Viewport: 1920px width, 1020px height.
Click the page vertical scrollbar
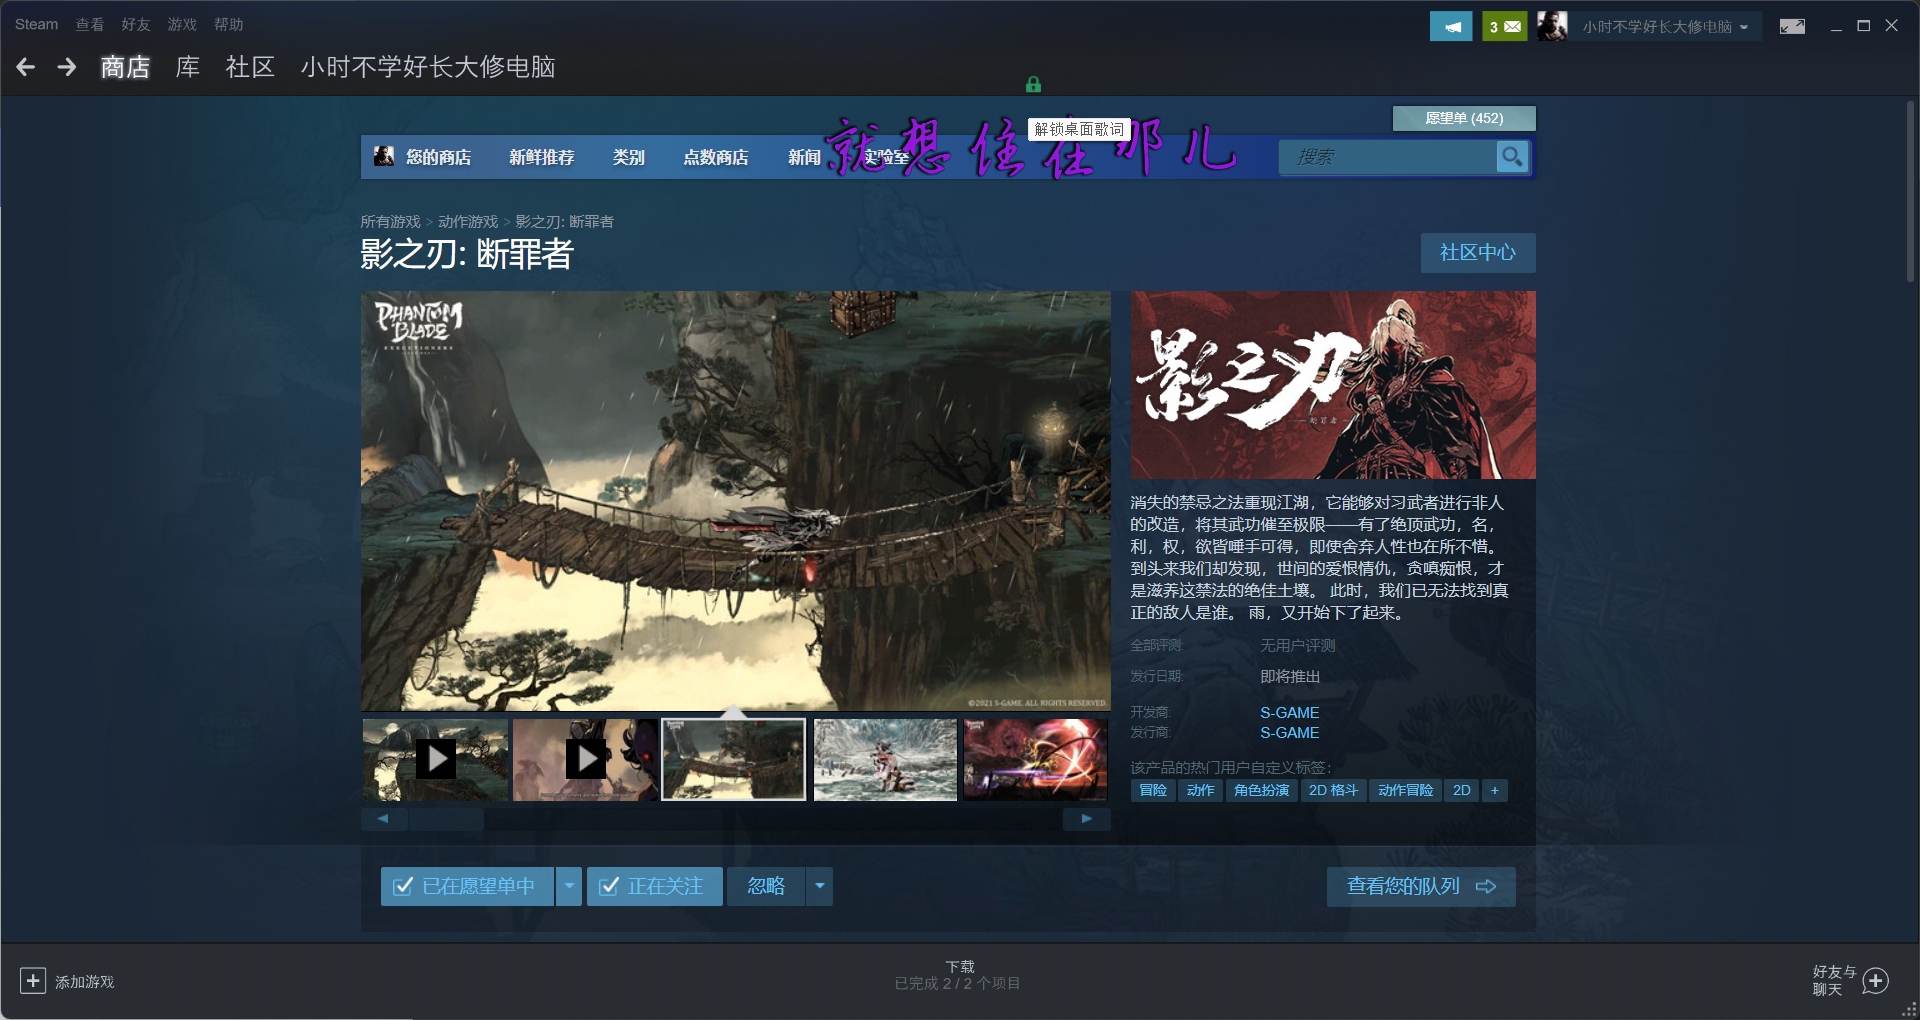click(x=1910, y=190)
